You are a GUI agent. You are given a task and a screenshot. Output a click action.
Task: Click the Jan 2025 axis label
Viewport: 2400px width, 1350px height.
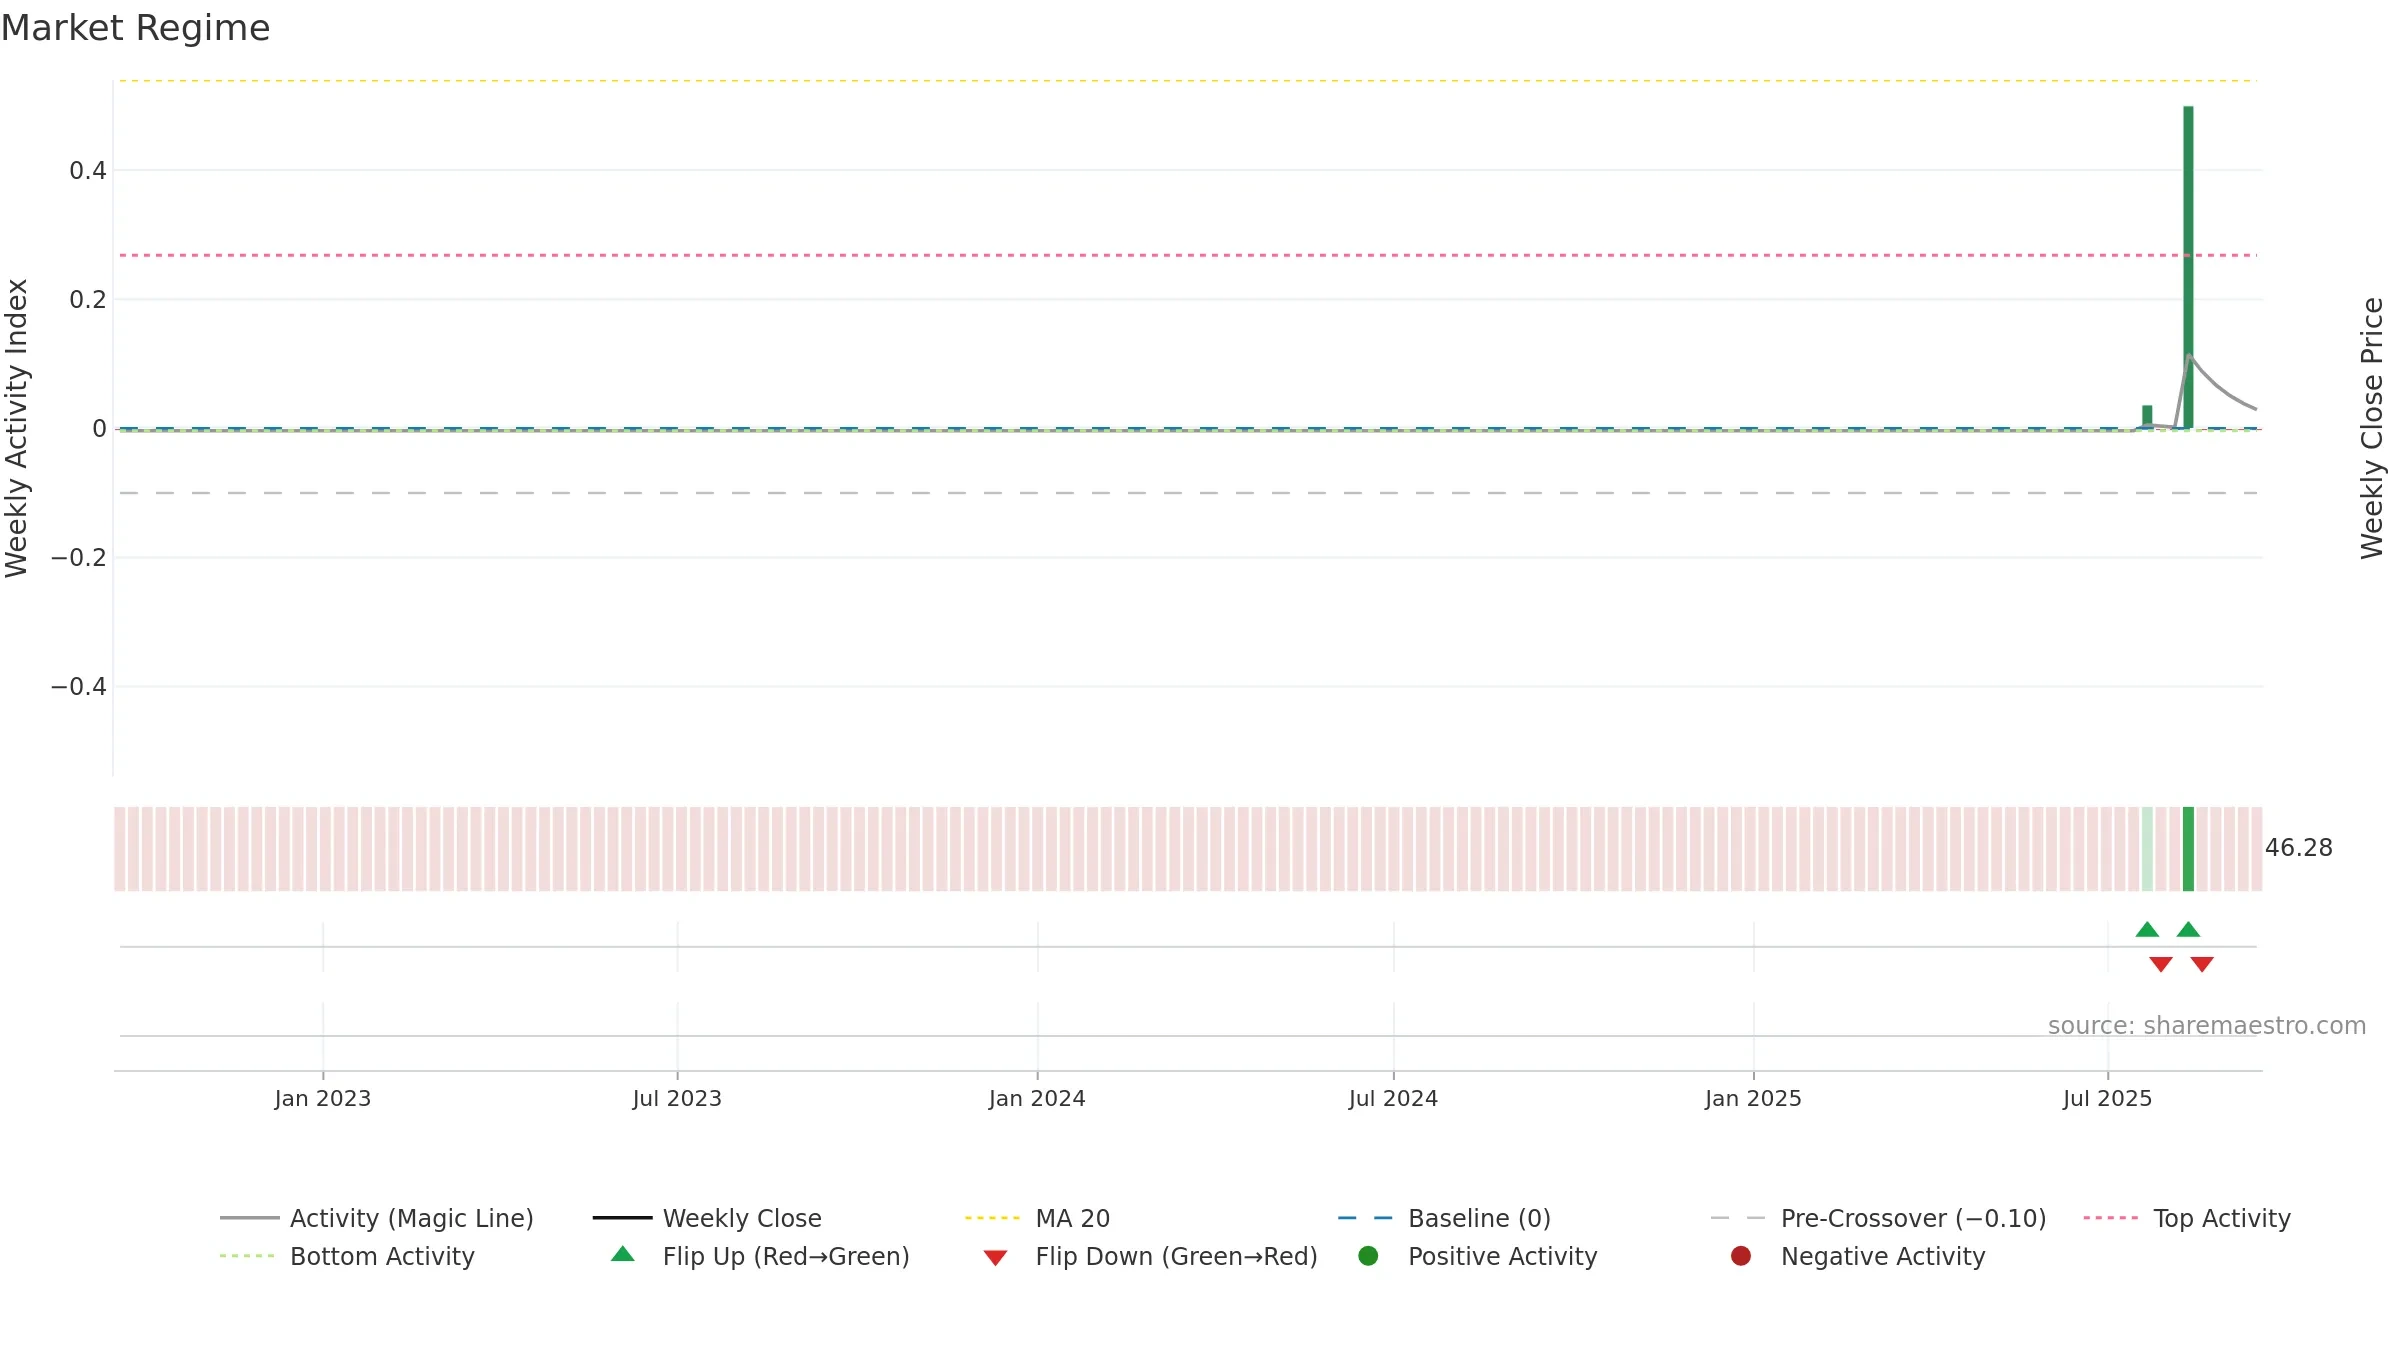coord(1753,1099)
